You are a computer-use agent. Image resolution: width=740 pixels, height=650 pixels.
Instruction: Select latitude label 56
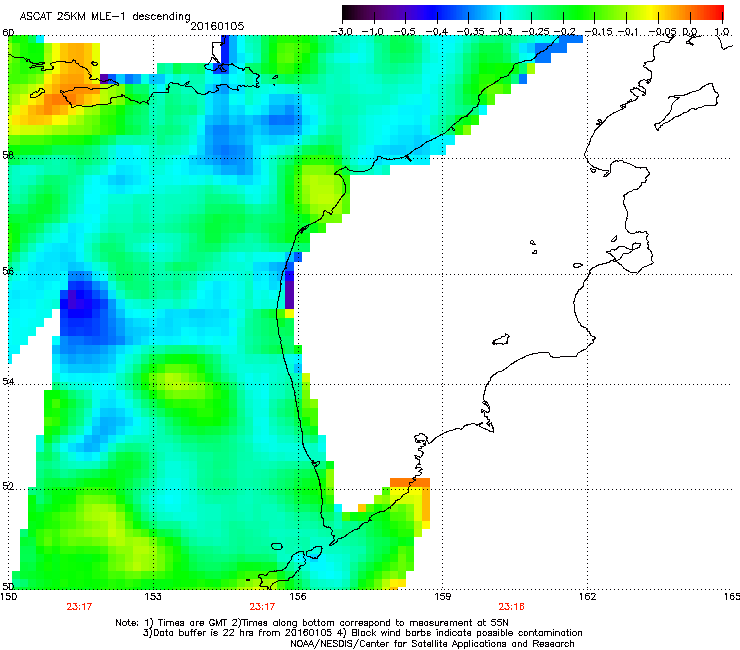(8, 271)
